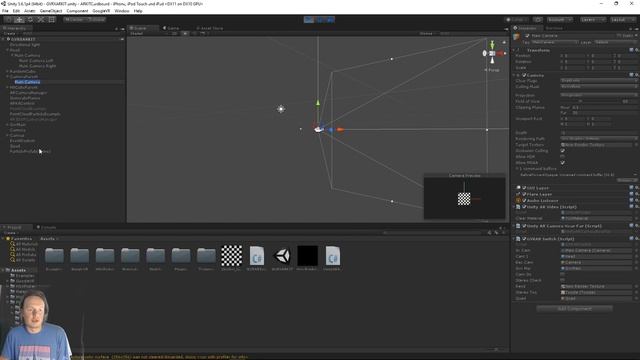Toggle the GUI Layer enabled checkbox
Viewport: 640px width, 360px height.
[x=524, y=188]
